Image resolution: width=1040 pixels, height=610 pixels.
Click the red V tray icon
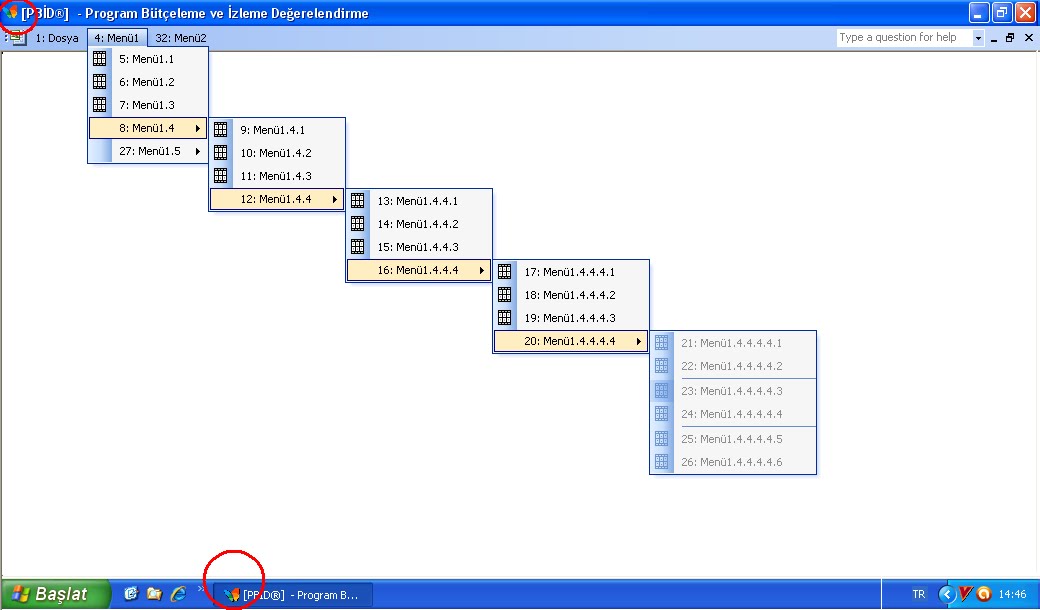pos(966,594)
